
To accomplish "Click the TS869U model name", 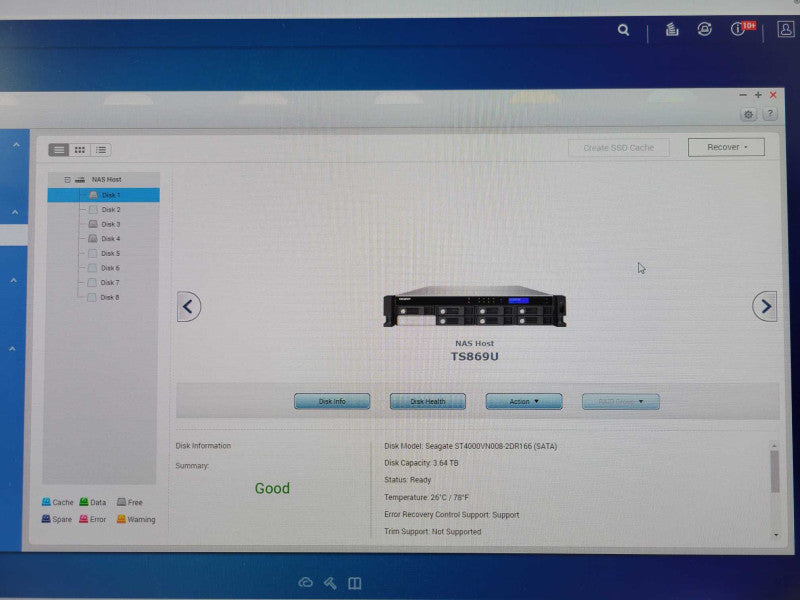I will point(474,356).
